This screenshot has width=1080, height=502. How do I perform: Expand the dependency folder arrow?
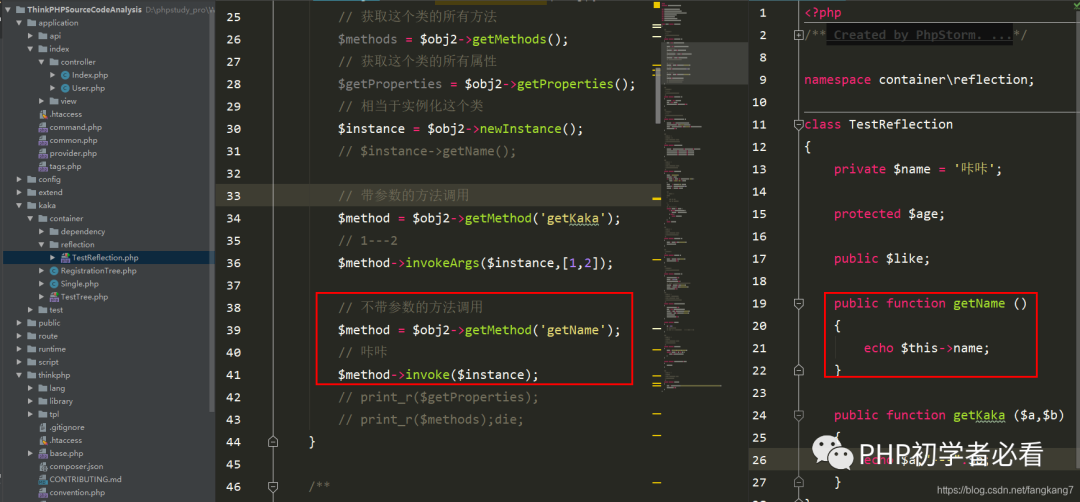tap(42, 231)
